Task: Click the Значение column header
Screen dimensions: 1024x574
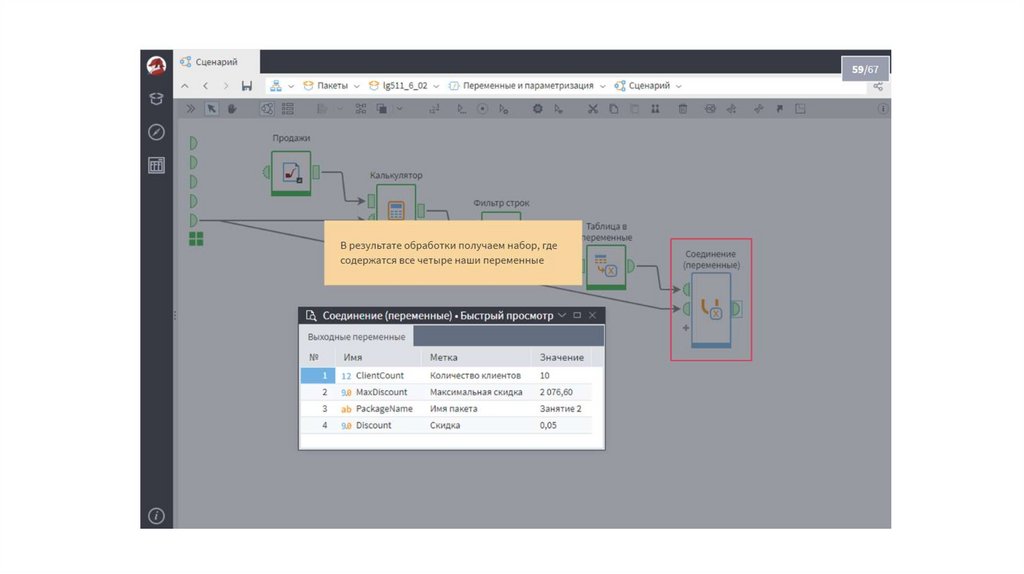Action: (561, 357)
